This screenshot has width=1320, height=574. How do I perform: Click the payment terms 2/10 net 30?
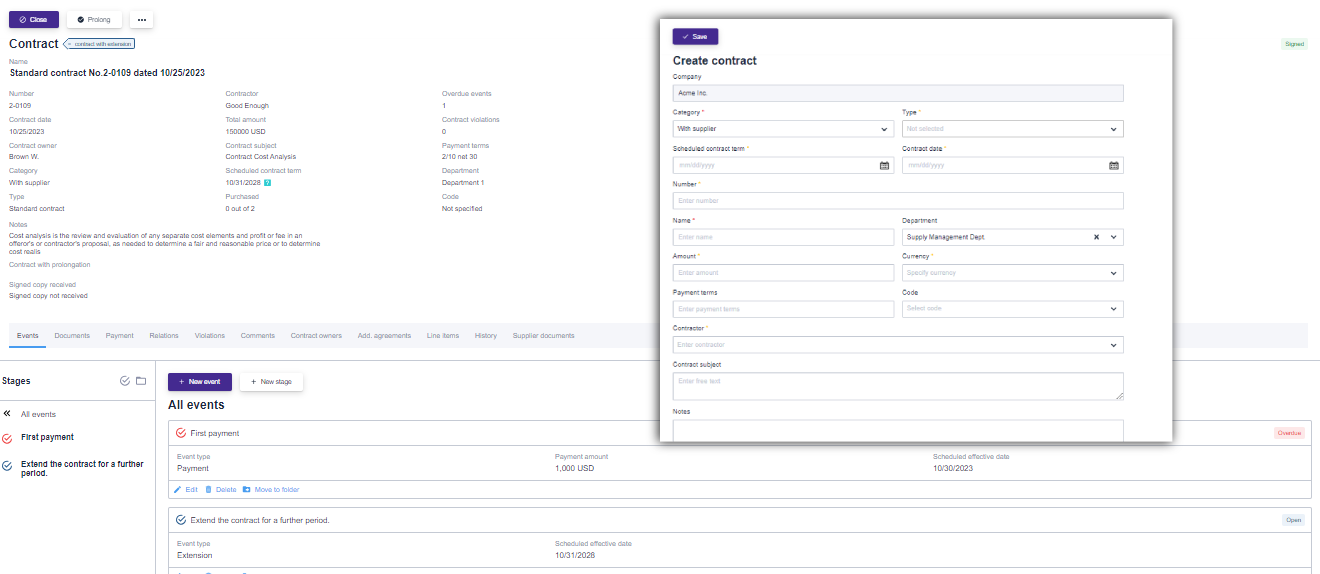point(459,157)
